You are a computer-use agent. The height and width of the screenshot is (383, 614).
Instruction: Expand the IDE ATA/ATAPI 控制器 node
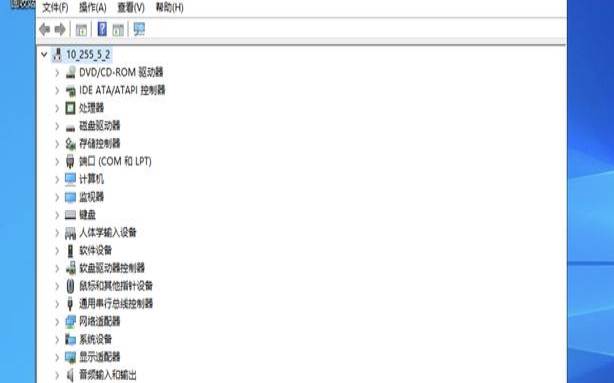coord(57,90)
